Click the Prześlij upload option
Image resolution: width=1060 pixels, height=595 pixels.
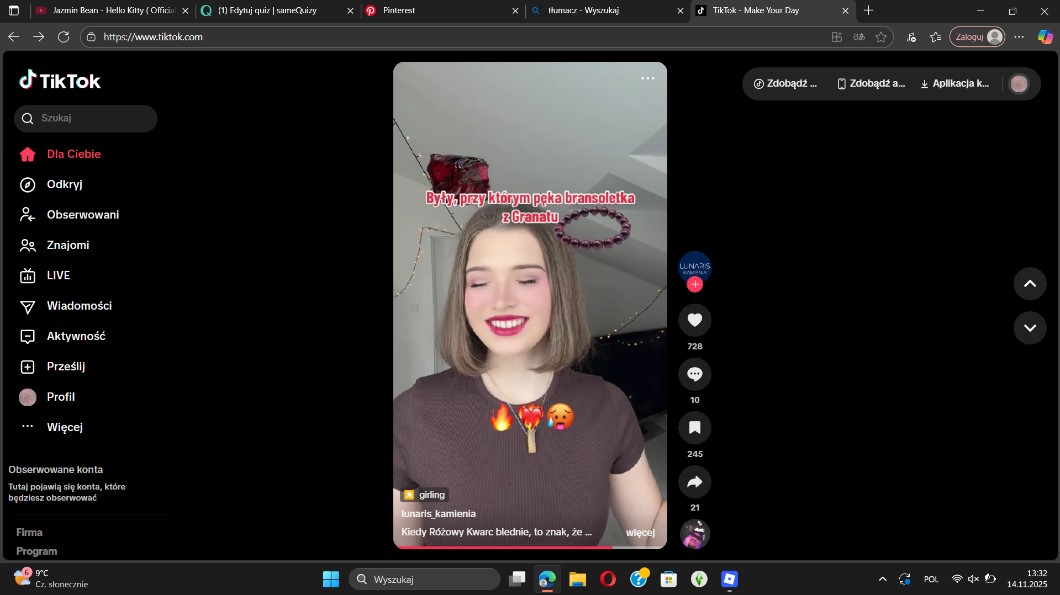tap(66, 366)
